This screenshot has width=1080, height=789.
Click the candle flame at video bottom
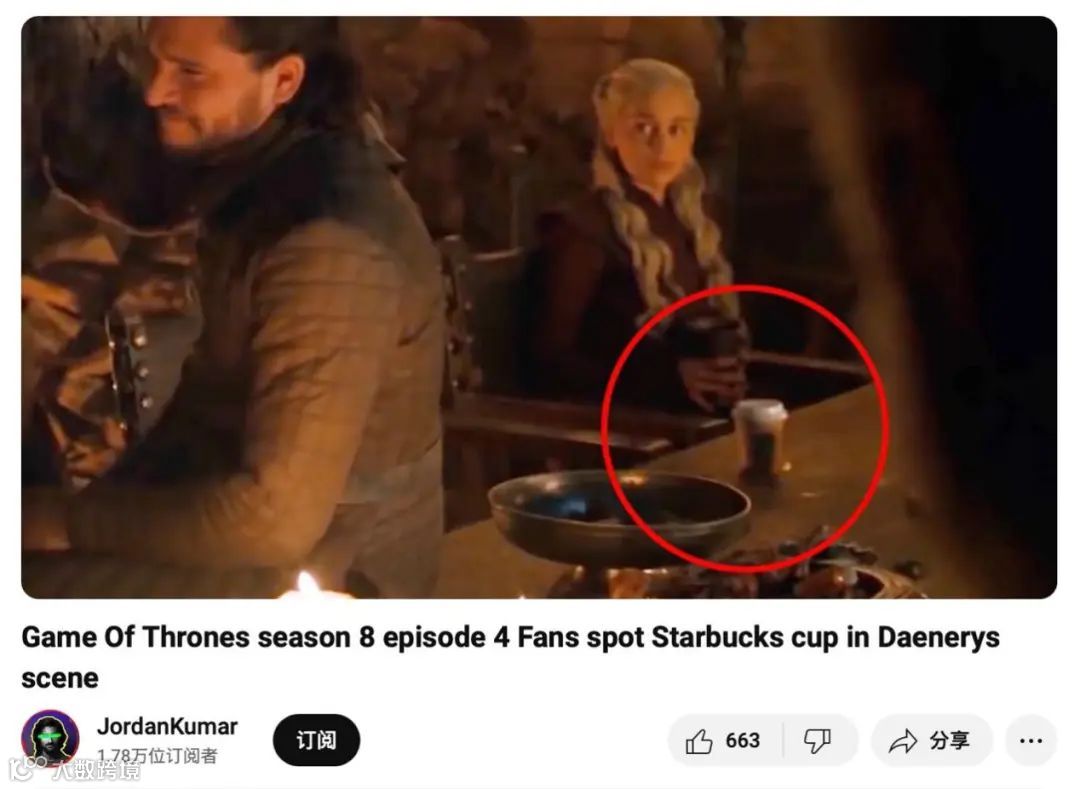coord(307,584)
